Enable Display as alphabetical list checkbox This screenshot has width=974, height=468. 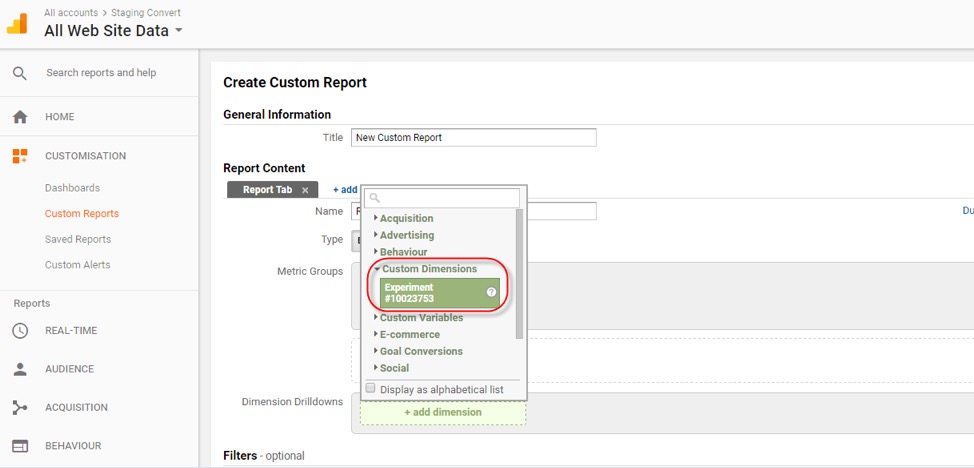371,388
